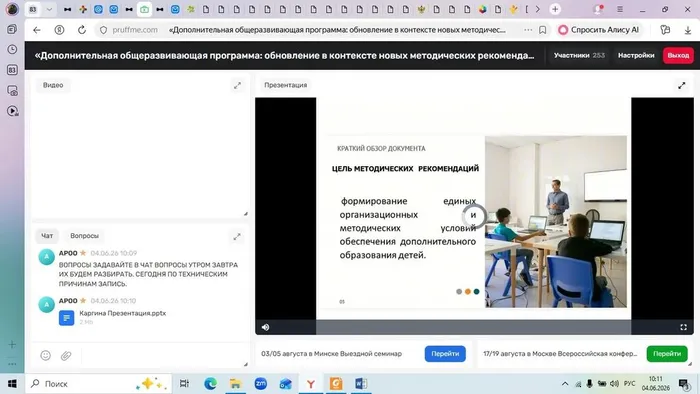
Task: Switch the РУС keyboard language
Action: [629, 384]
